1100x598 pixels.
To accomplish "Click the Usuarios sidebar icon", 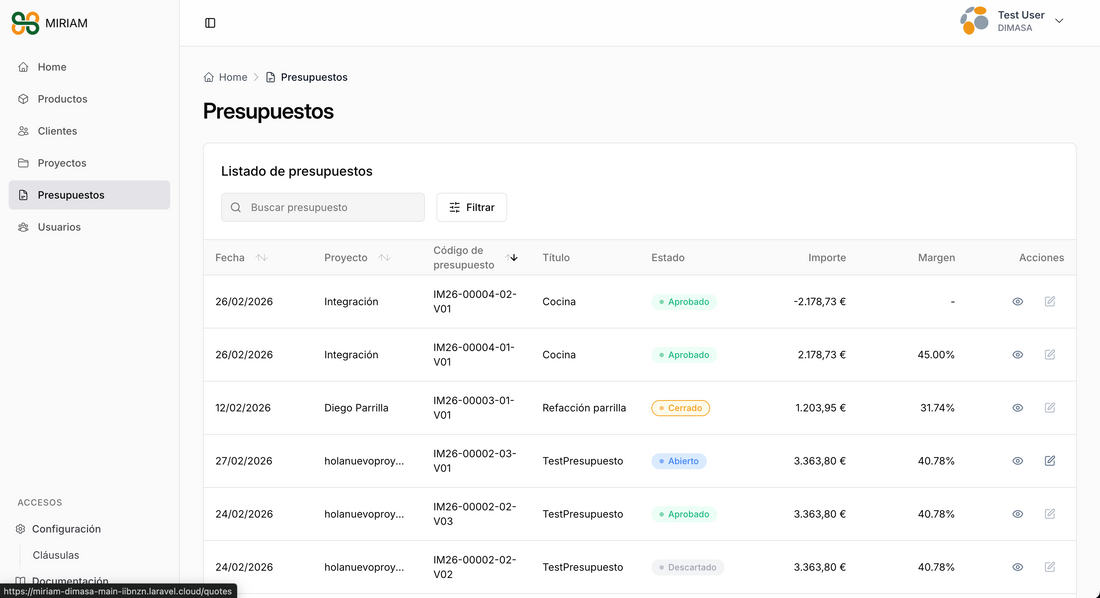I will click(22, 226).
